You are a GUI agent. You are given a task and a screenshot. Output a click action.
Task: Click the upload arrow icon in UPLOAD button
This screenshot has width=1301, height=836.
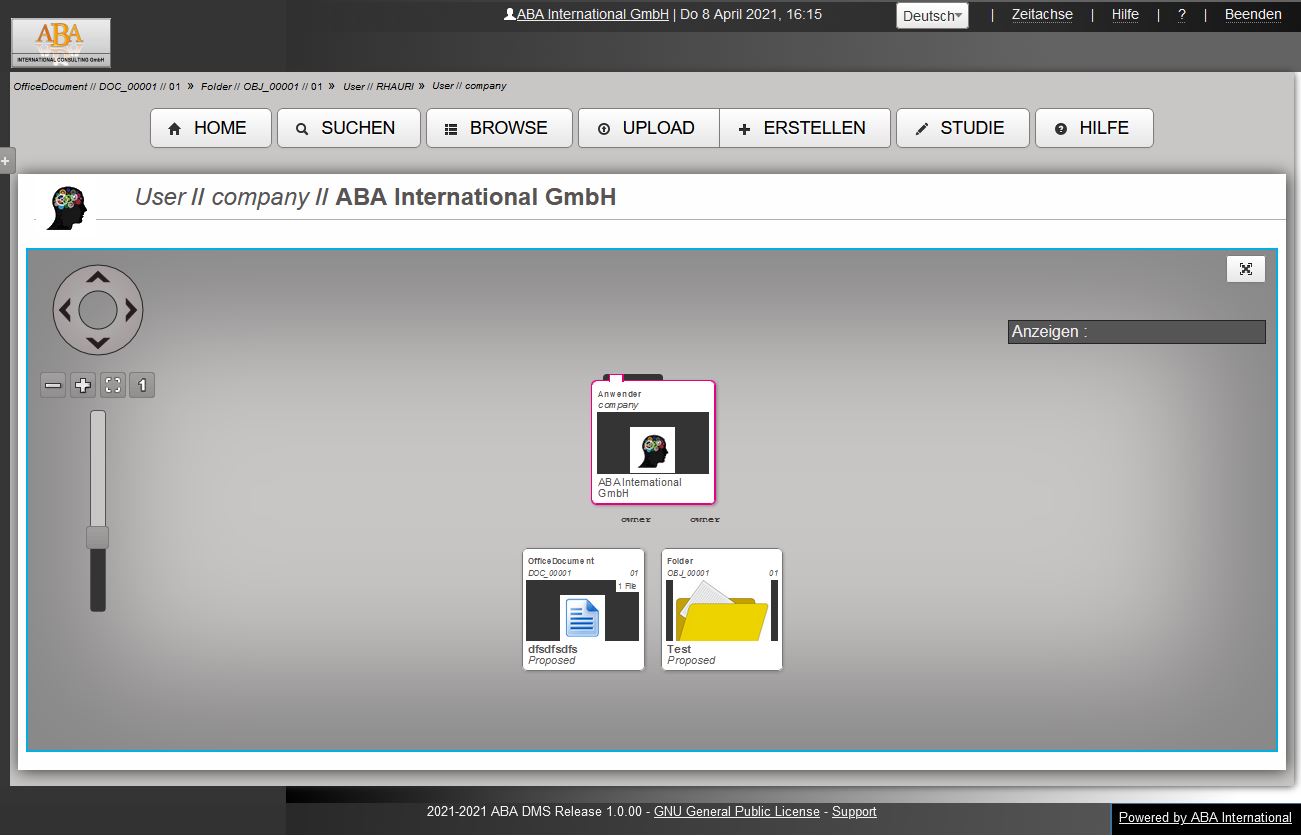point(603,129)
